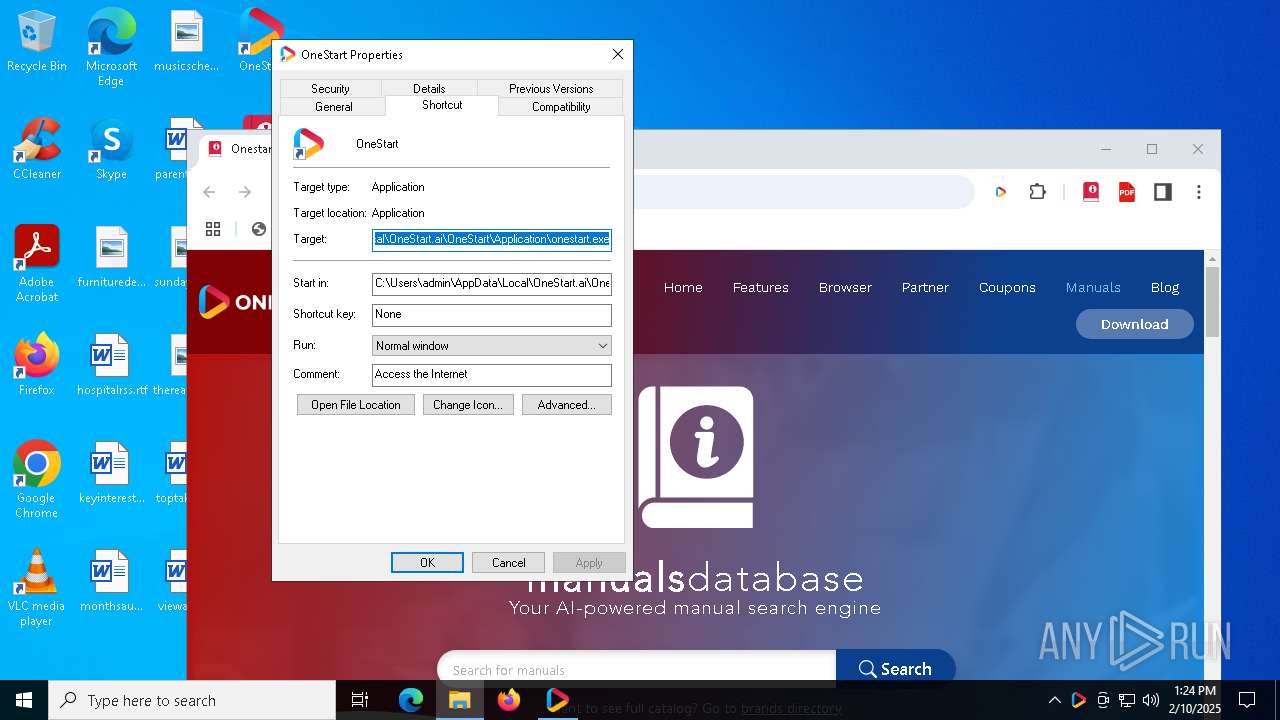Open the Home link on website
The height and width of the screenshot is (720, 1280).
click(683, 288)
